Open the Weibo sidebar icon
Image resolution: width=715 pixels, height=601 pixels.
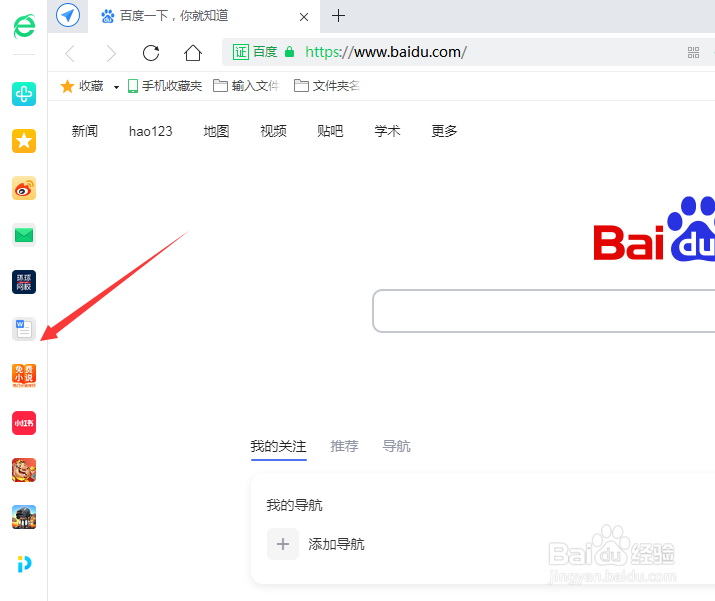tap(24, 188)
